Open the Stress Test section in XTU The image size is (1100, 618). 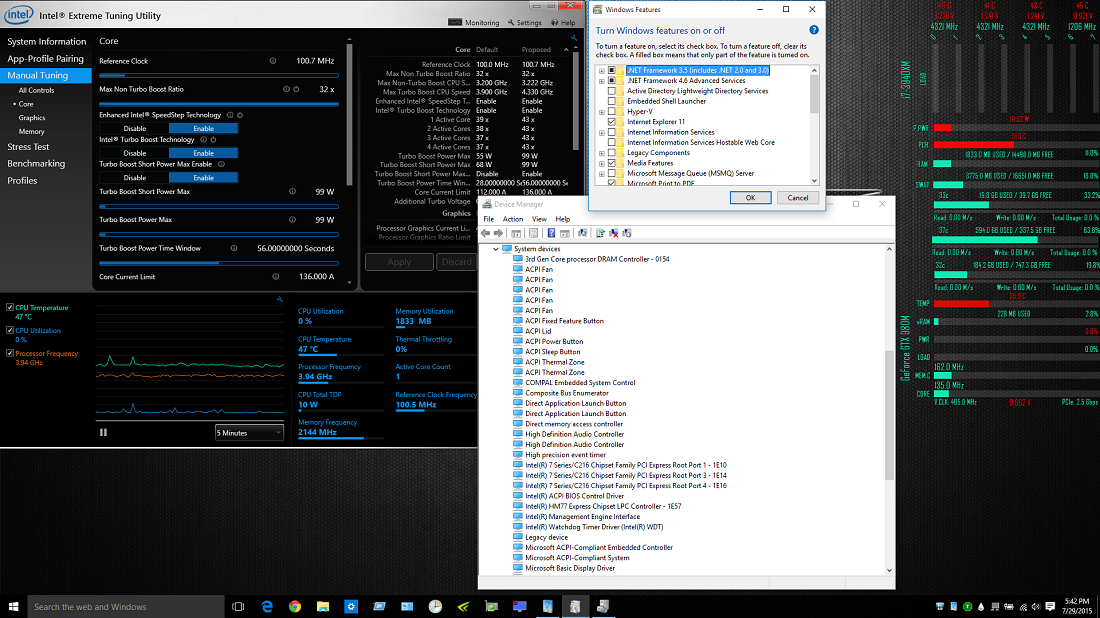(28, 147)
